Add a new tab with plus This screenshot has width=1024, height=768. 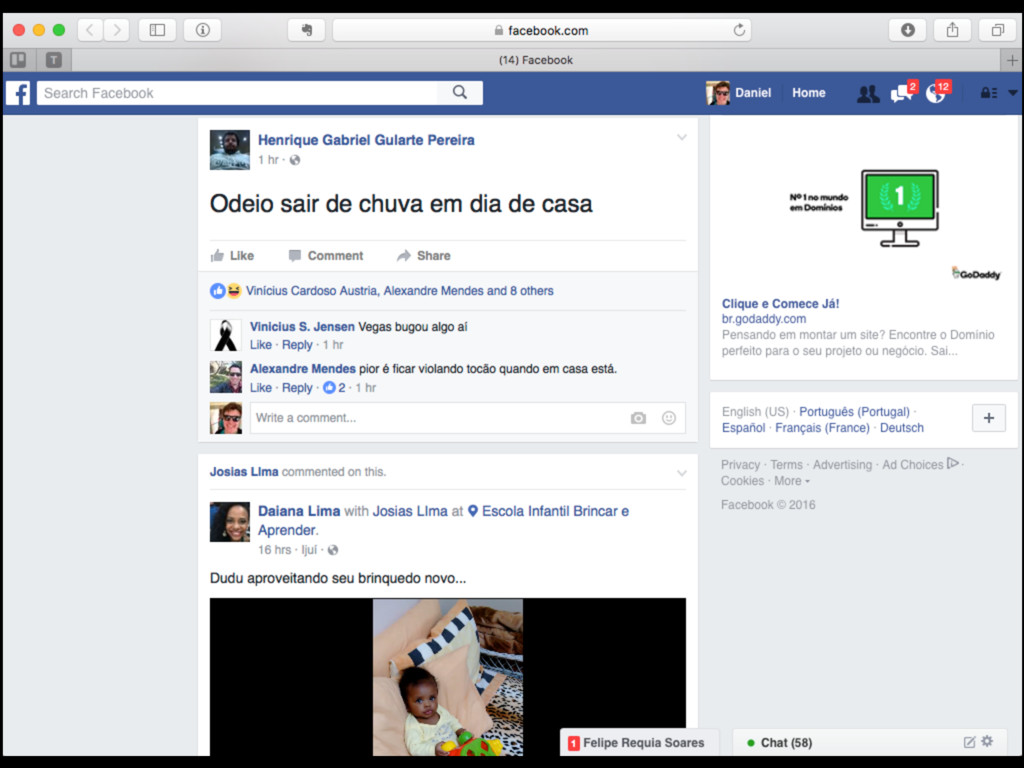(x=1012, y=60)
